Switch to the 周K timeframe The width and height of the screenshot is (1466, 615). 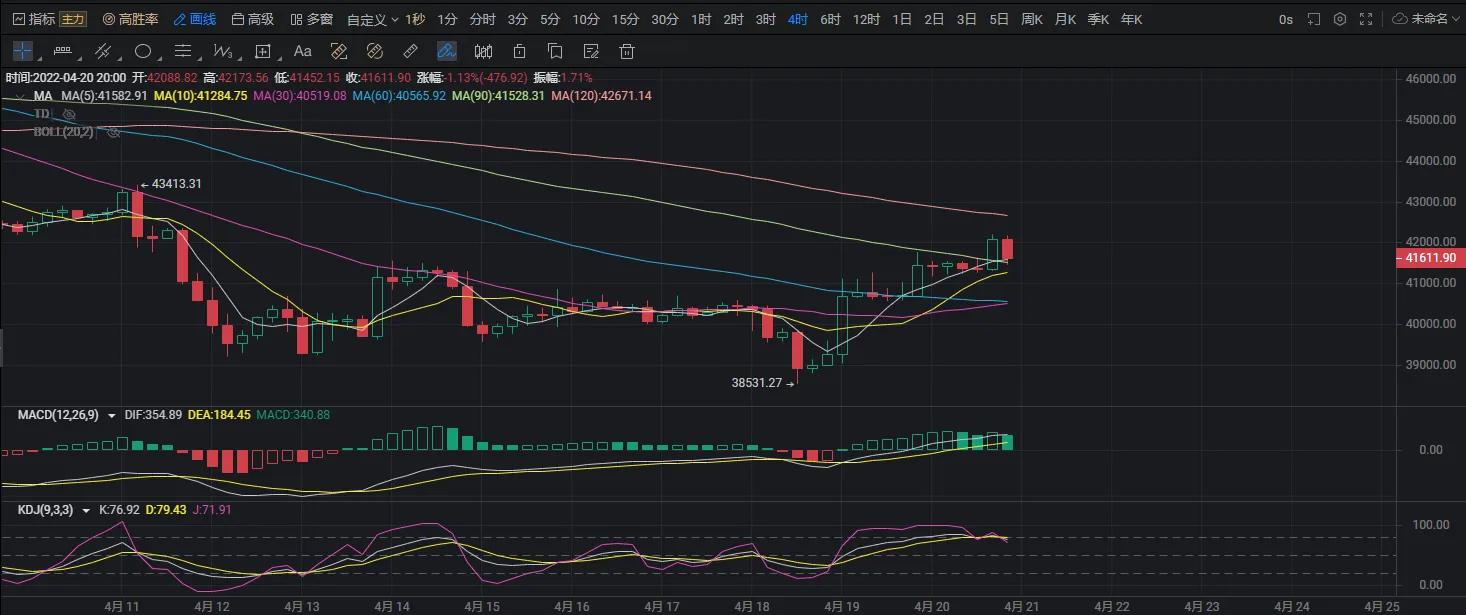click(x=1032, y=19)
